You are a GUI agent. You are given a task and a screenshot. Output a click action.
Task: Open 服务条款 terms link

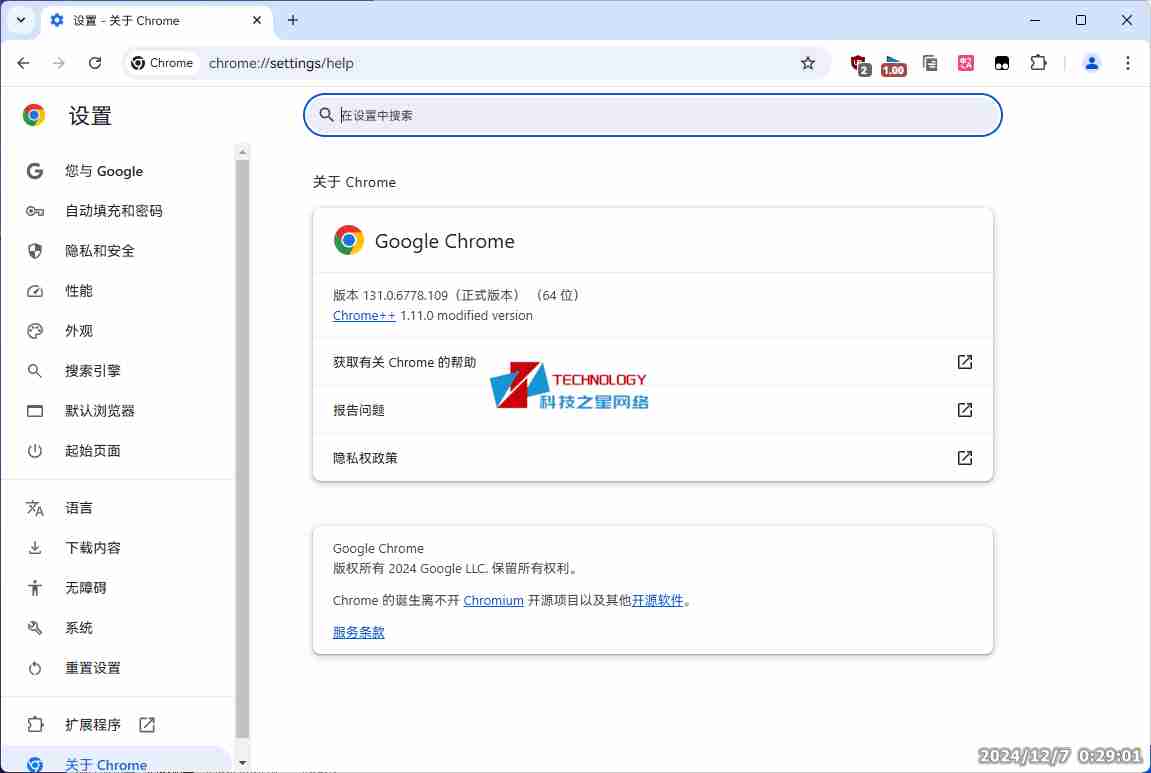pyautogui.click(x=359, y=632)
